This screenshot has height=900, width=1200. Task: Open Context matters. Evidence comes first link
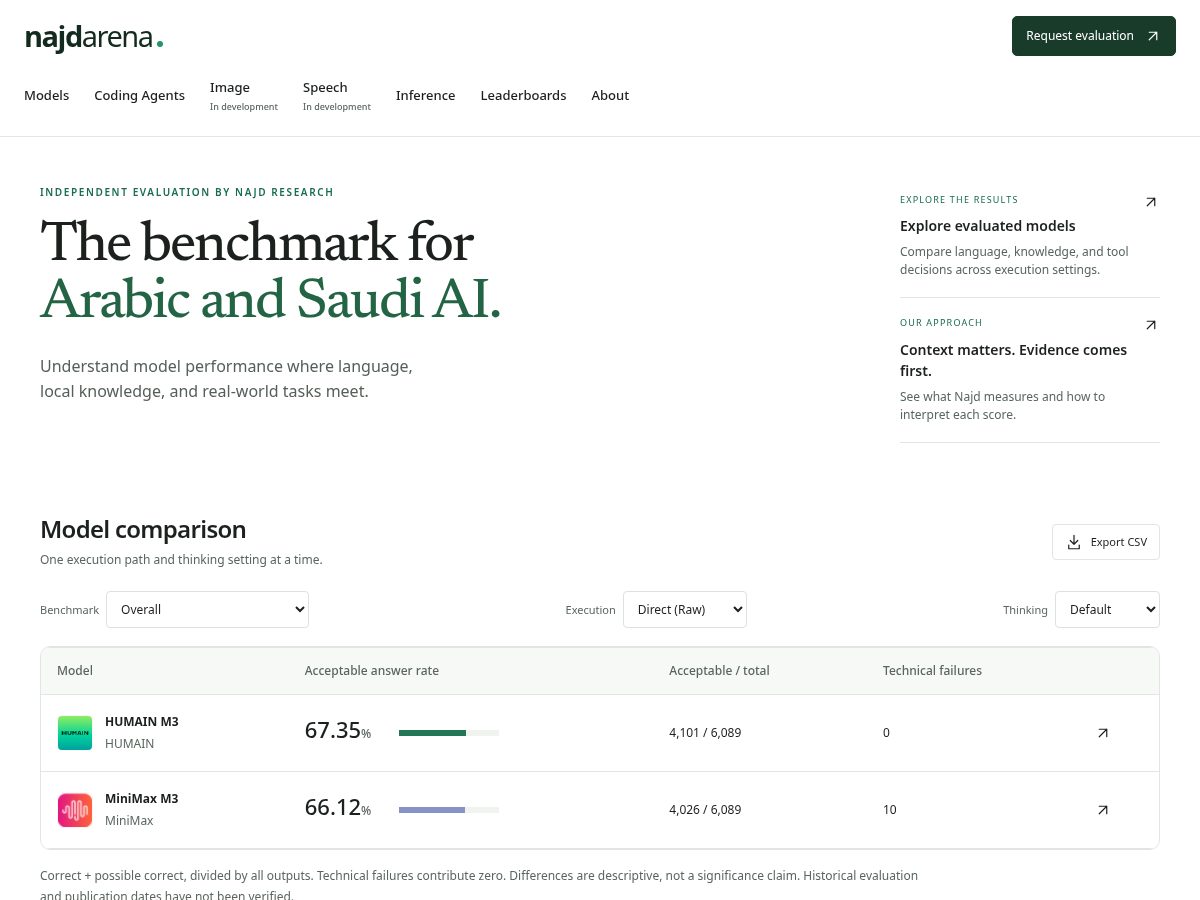coord(1014,360)
